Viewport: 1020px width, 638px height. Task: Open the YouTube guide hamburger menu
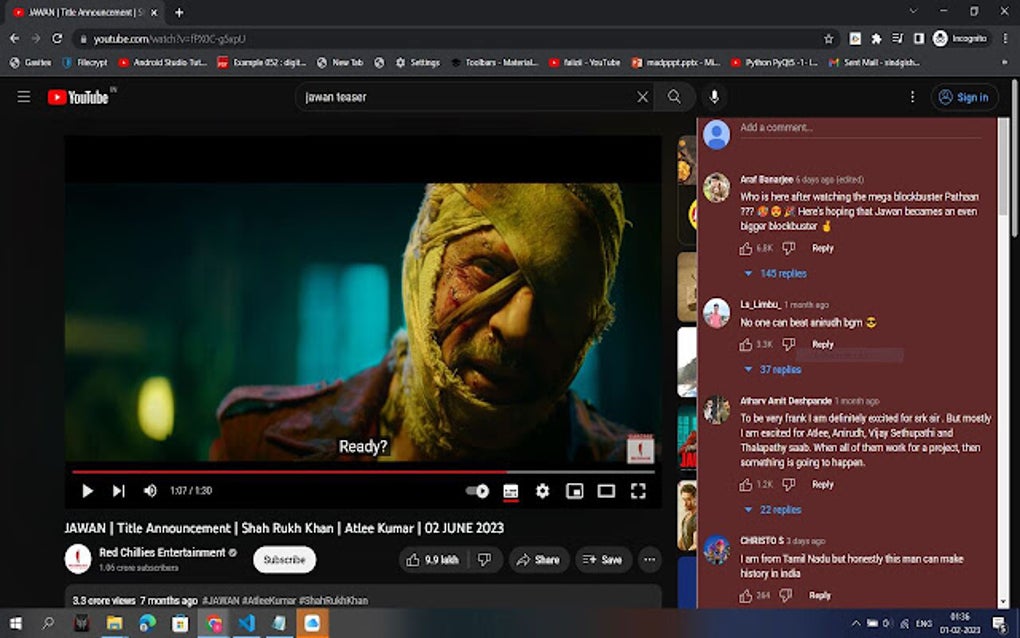pos(24,97)
